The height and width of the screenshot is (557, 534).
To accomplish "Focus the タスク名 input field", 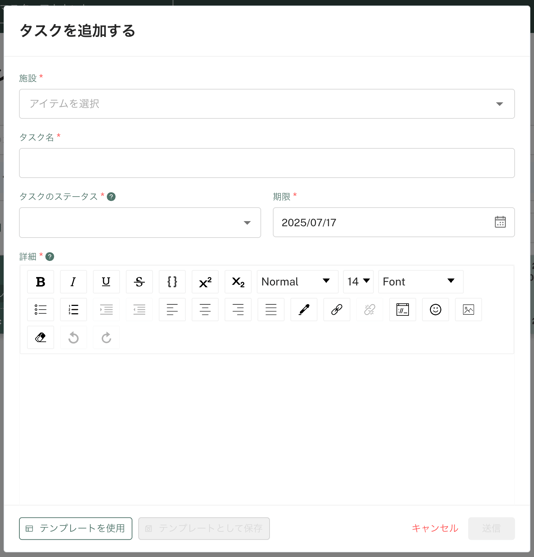I will tap(267, 163).
